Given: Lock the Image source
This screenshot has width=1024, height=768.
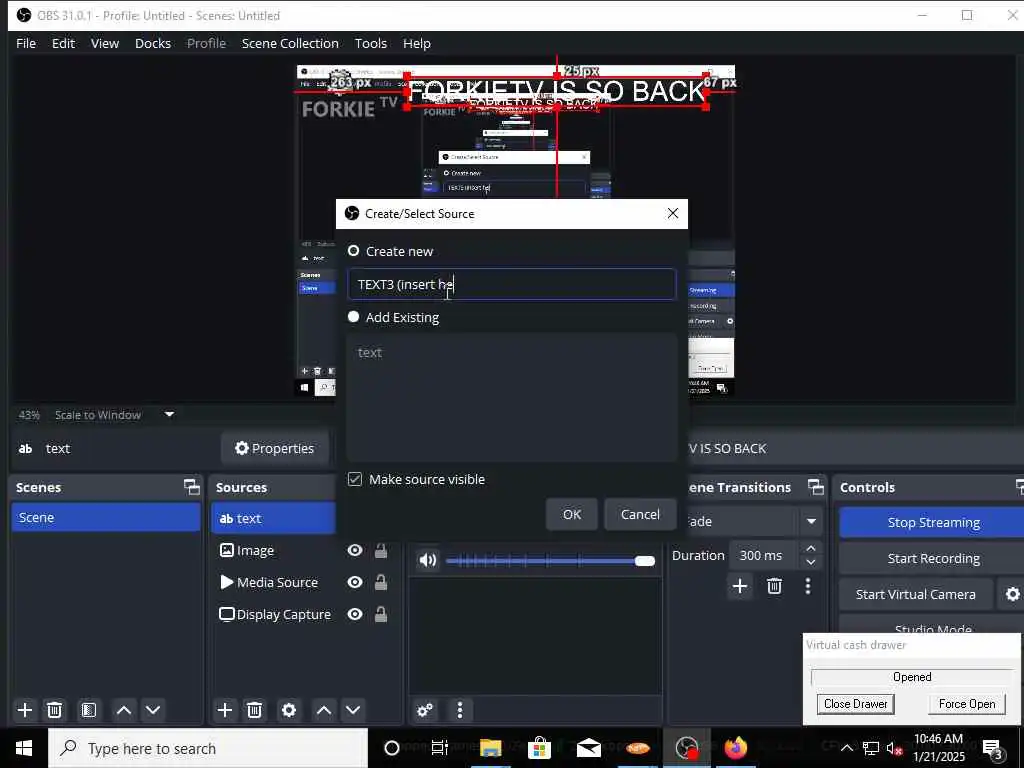Looking at the screenshot, I should [381, 551].
